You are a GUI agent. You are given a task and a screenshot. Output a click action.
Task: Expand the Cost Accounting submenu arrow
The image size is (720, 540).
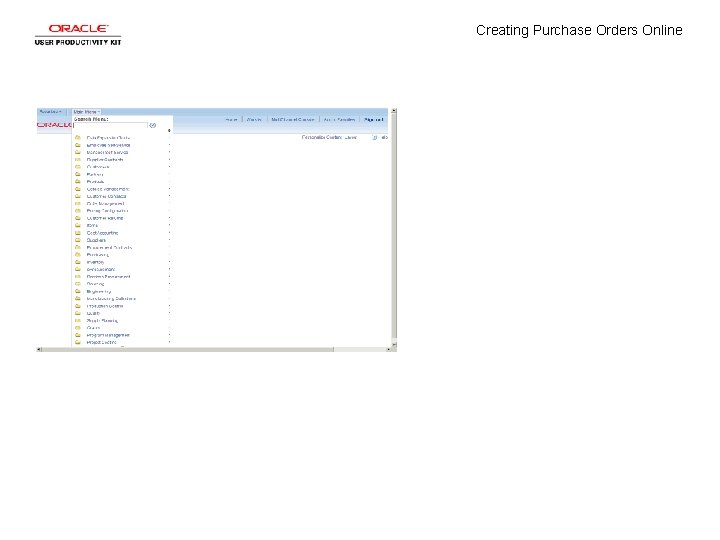(x=169, y=233)
